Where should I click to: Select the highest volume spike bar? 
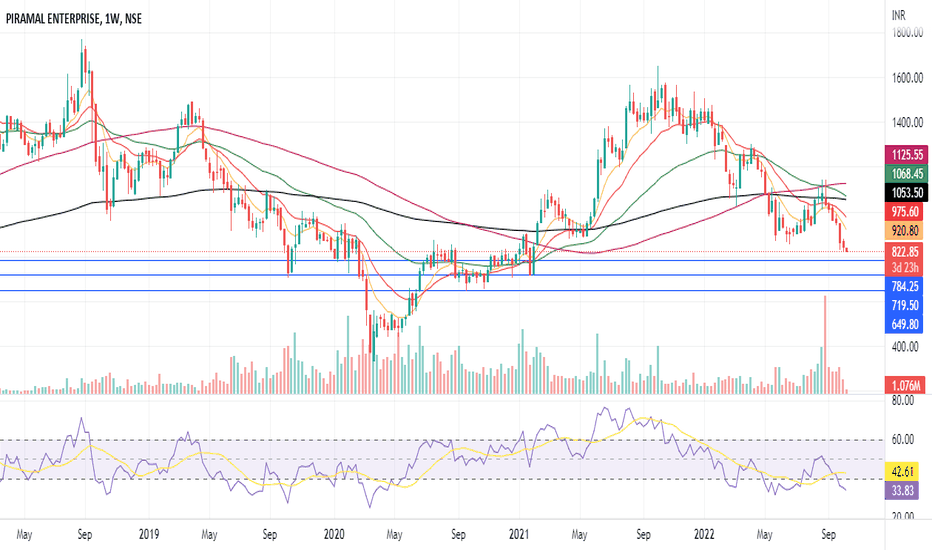[x=824, y=344]
